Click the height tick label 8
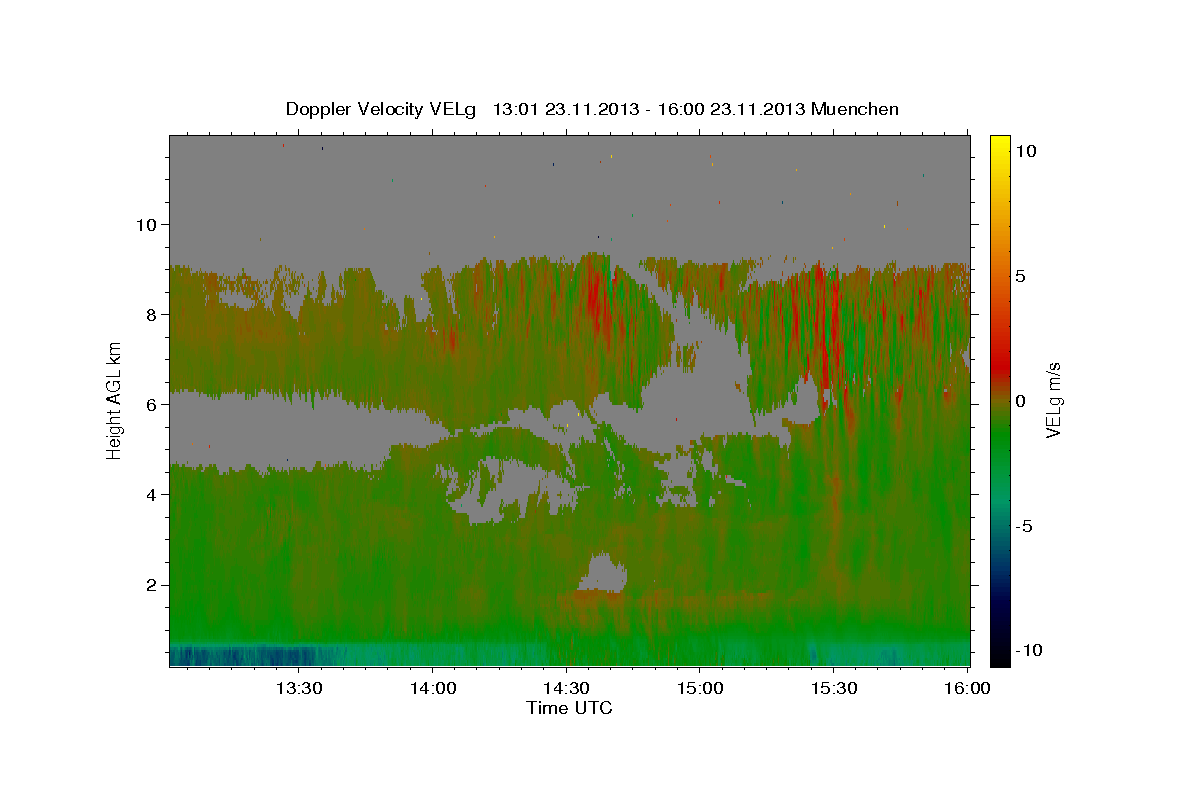1200x800 pixels. 153,314
